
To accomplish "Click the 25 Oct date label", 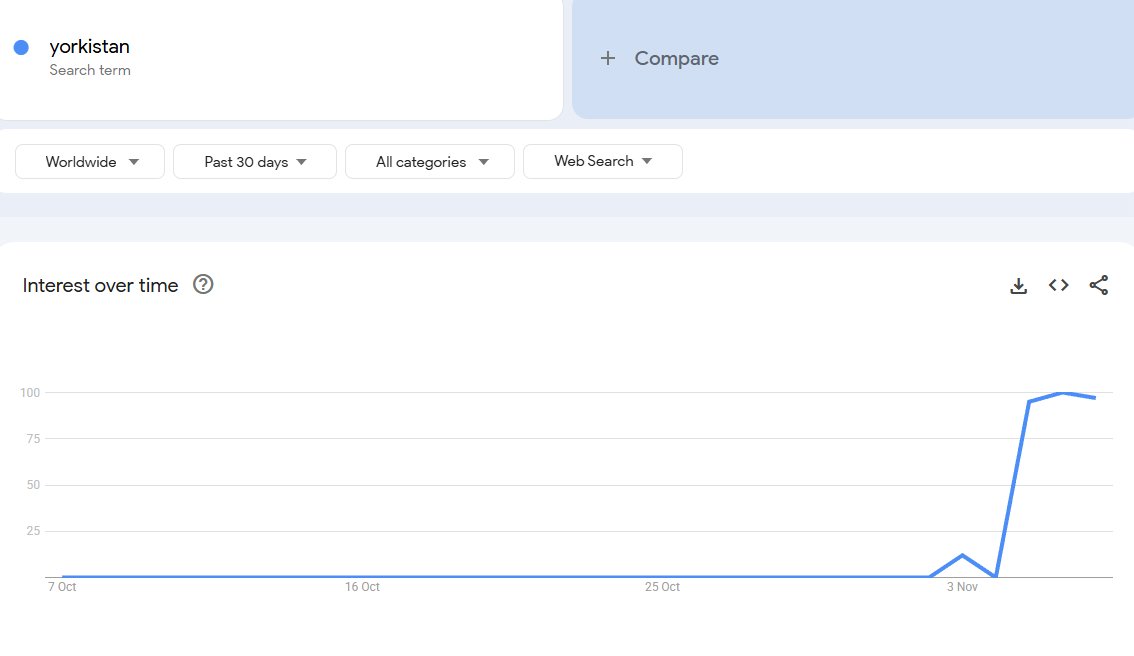I will pyautogui.click(x=662, y=587).
